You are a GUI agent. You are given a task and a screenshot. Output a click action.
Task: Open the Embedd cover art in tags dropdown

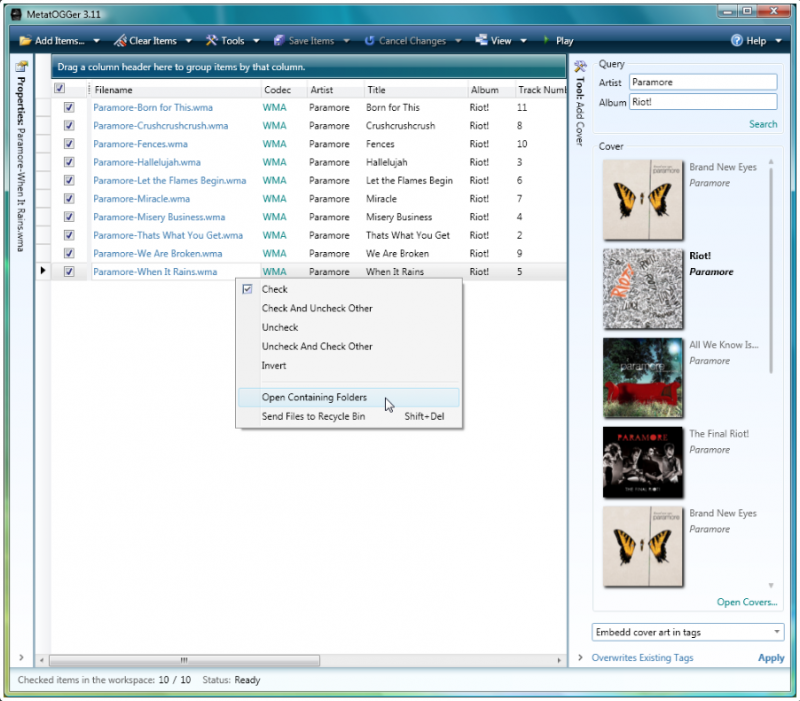(687, 632)
